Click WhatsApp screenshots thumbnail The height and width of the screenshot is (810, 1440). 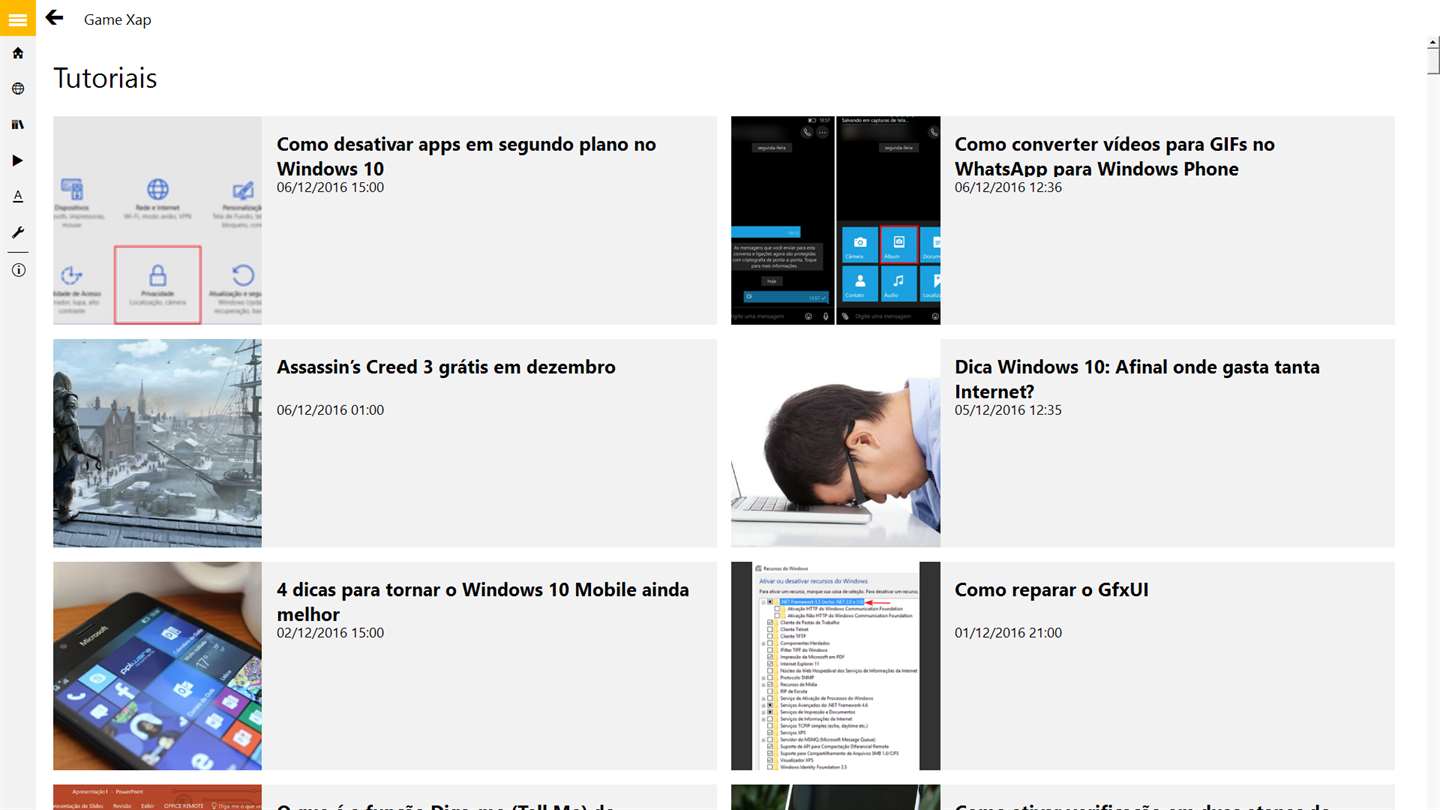tap(835, 220)
